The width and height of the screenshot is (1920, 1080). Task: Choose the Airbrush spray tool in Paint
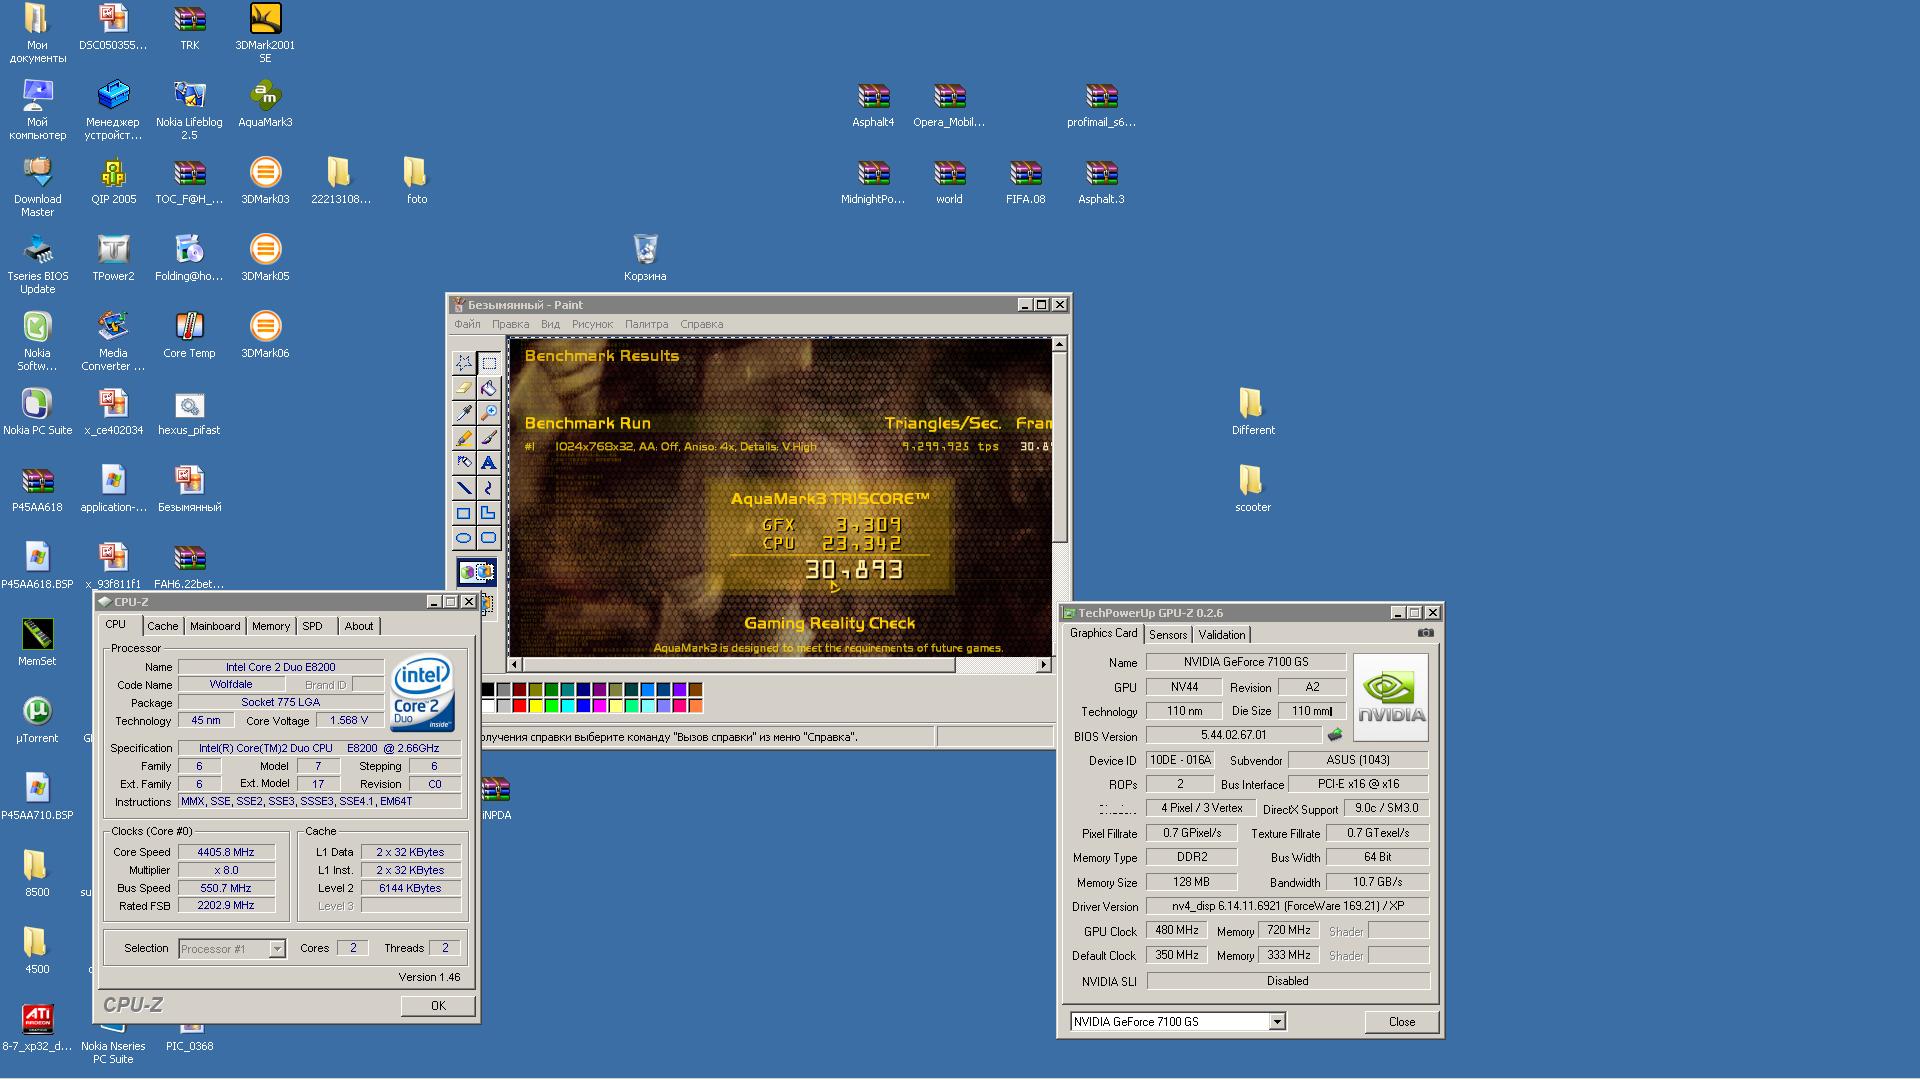(464, 462)
